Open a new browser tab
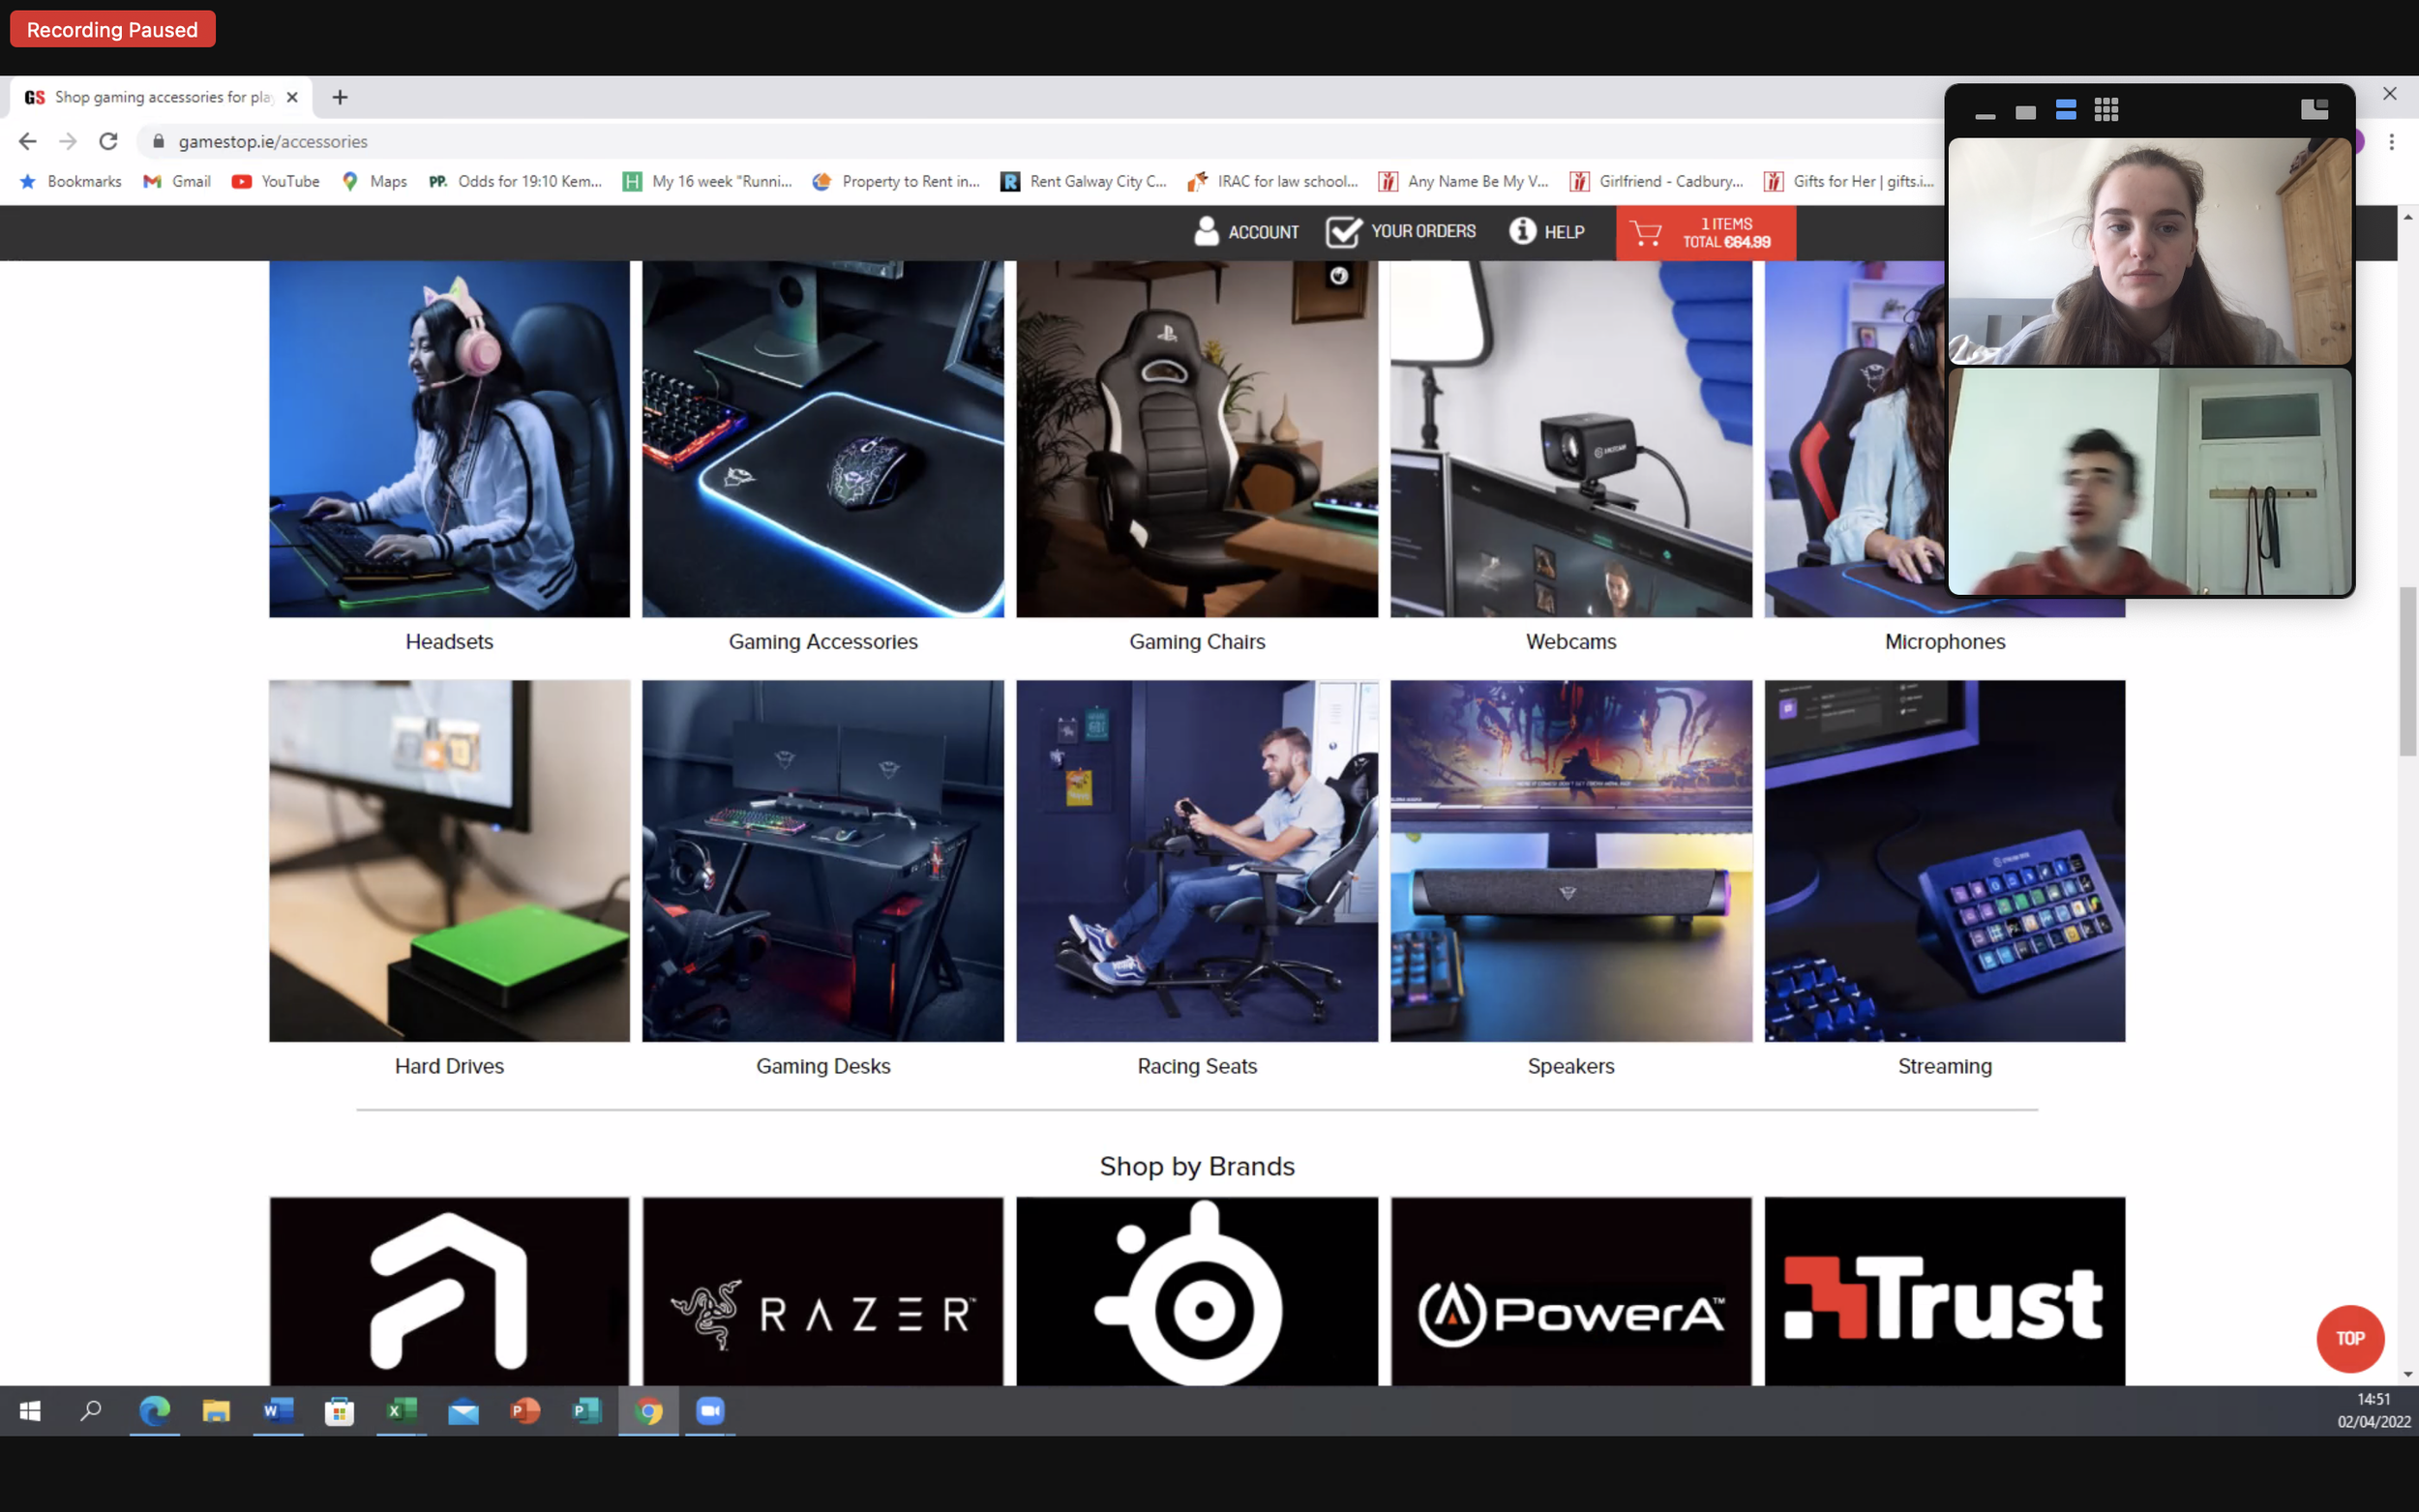 point(340,97)
